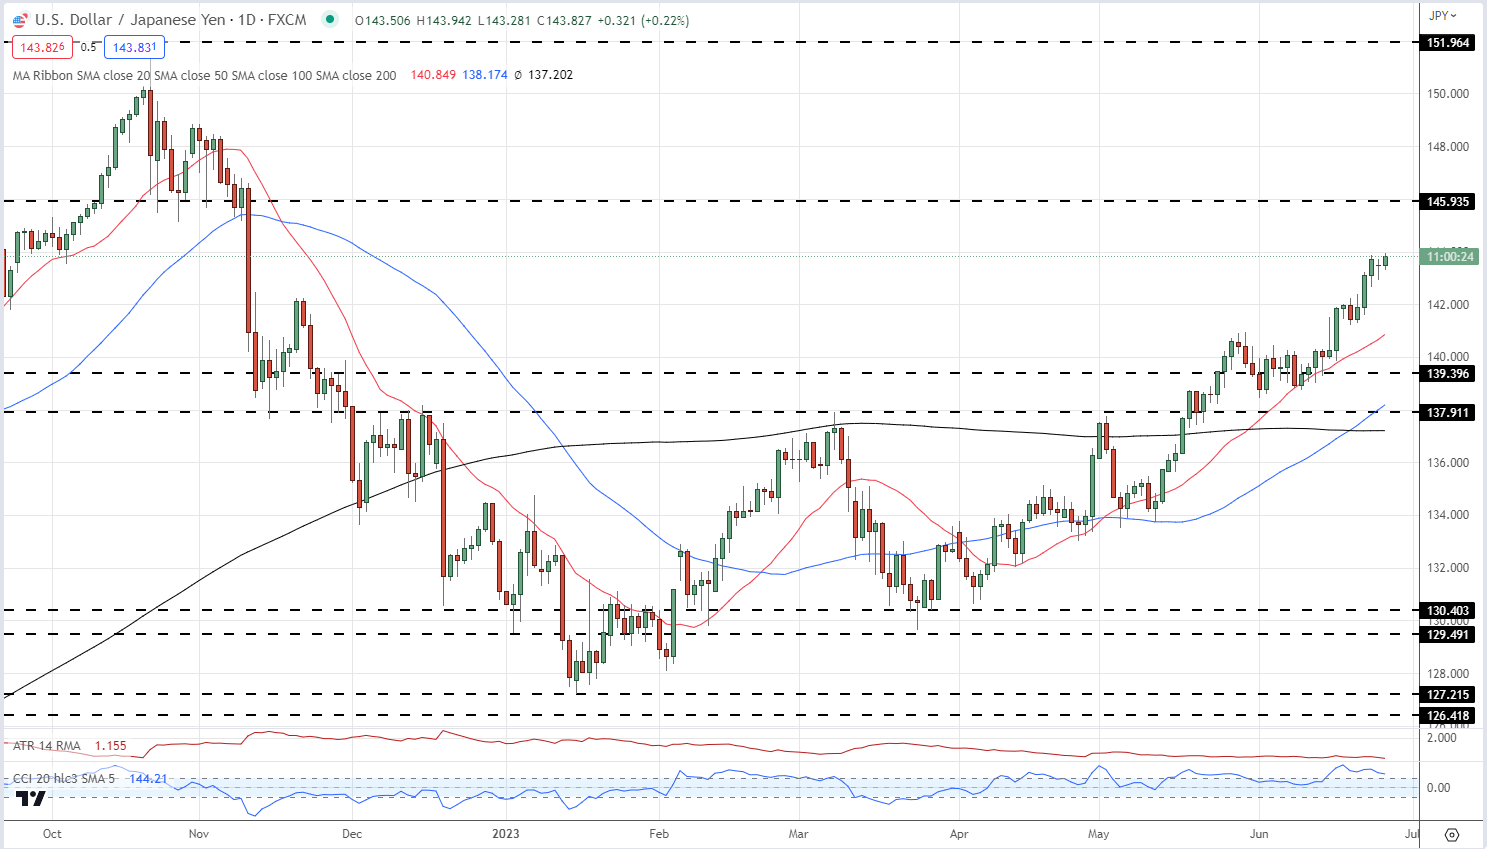
Task: Click the Jul label on the time axis
Action: tap(1412, 834)
